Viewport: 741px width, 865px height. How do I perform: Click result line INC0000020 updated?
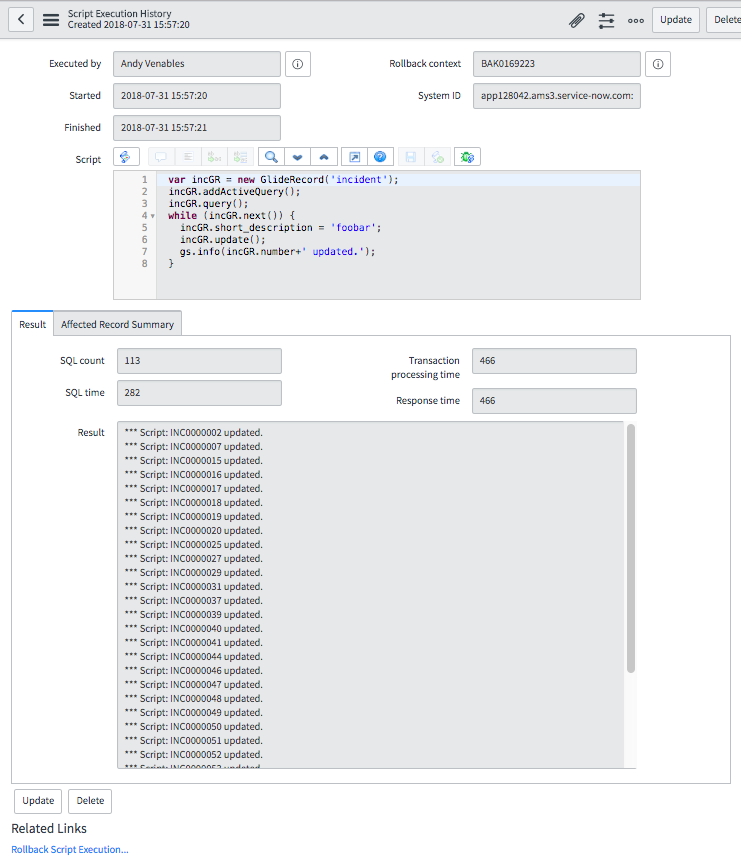pos(194,531)
